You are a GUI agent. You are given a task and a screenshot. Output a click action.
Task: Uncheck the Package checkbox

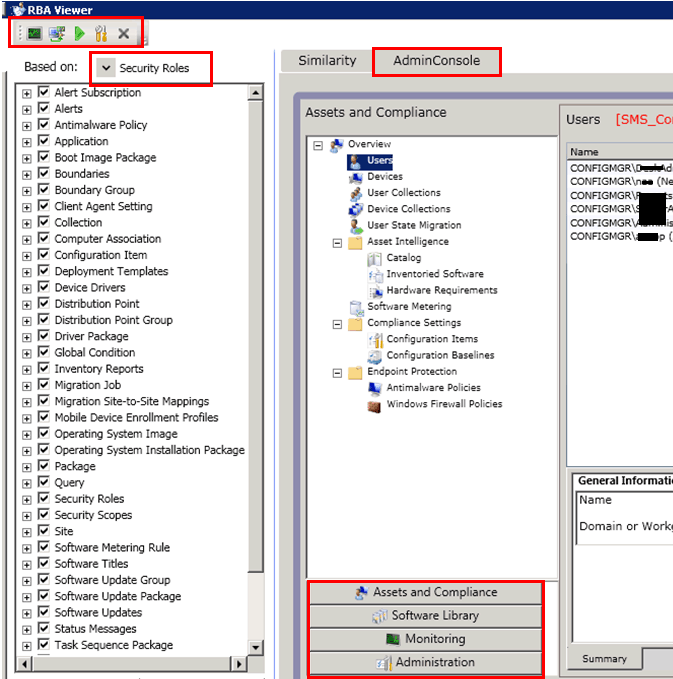44,465
